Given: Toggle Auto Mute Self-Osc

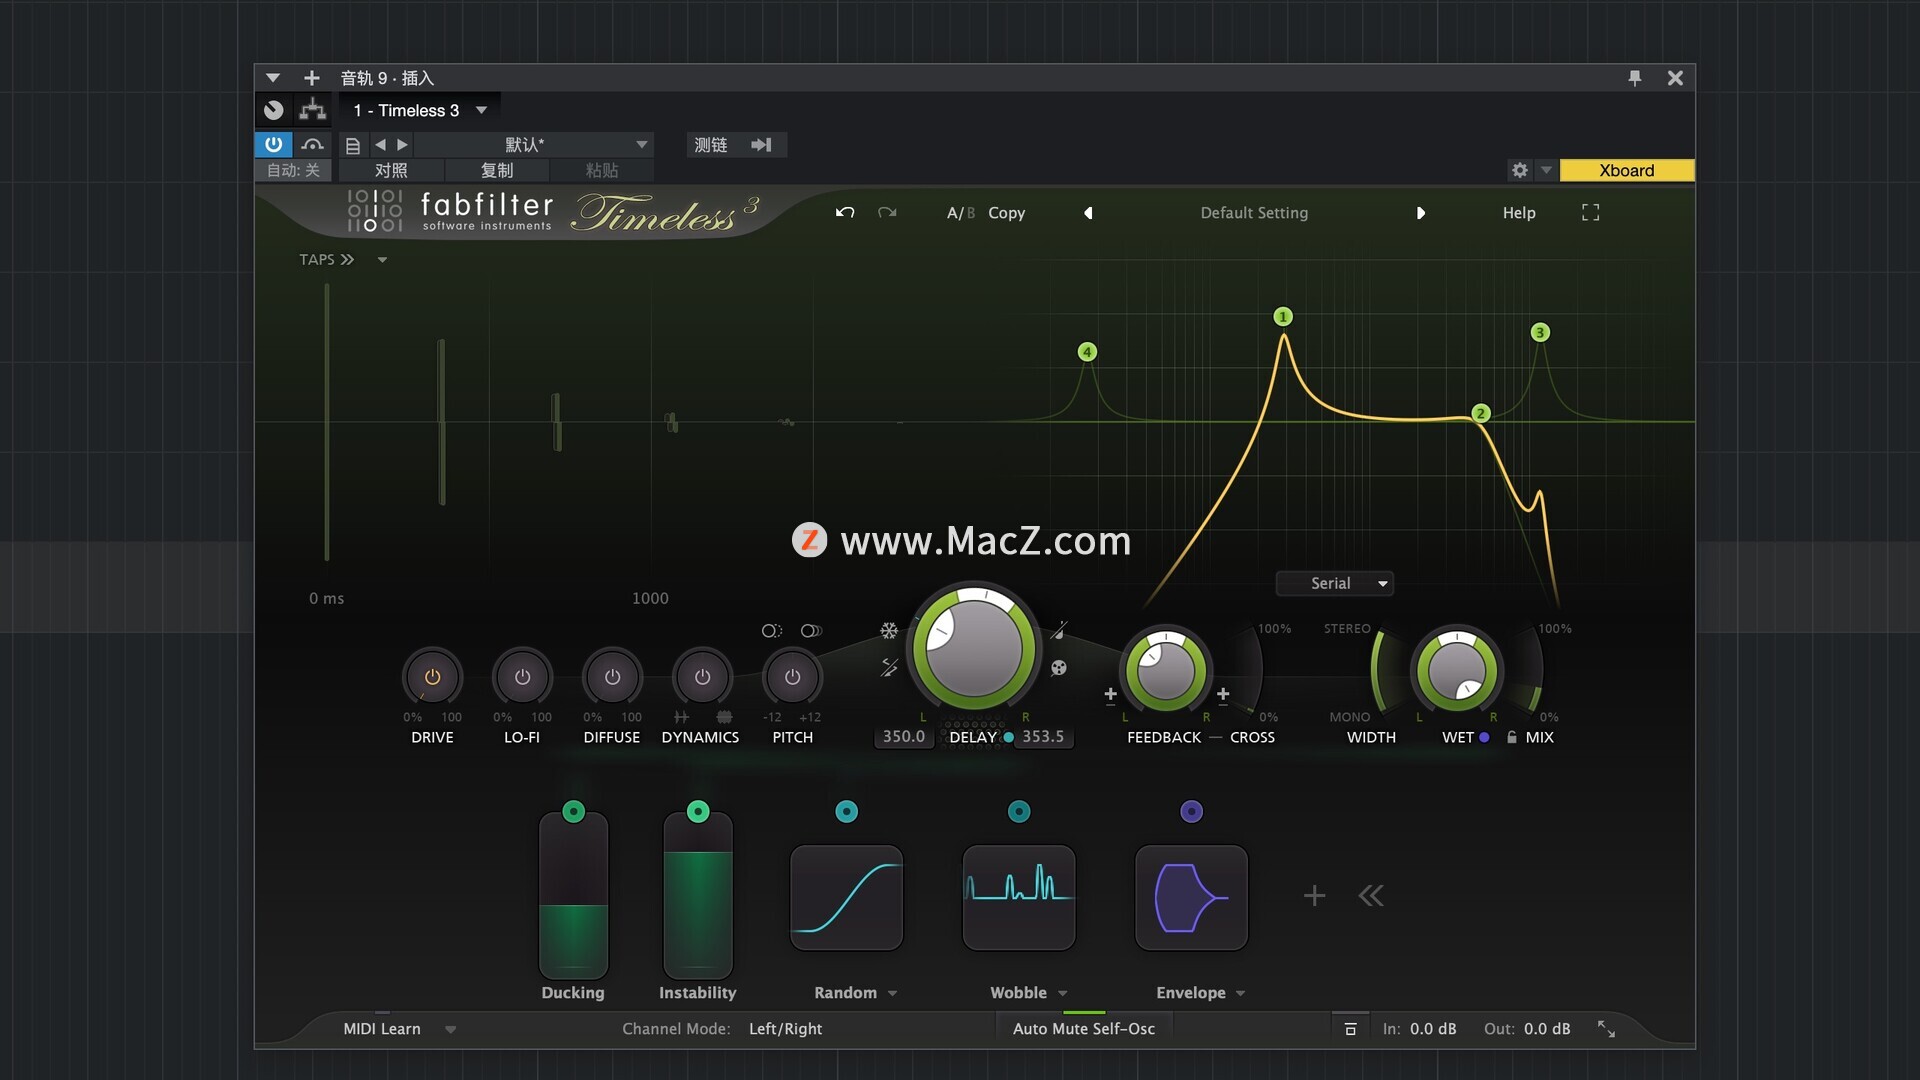Looking at the screenshot, I should 1083,1028.
